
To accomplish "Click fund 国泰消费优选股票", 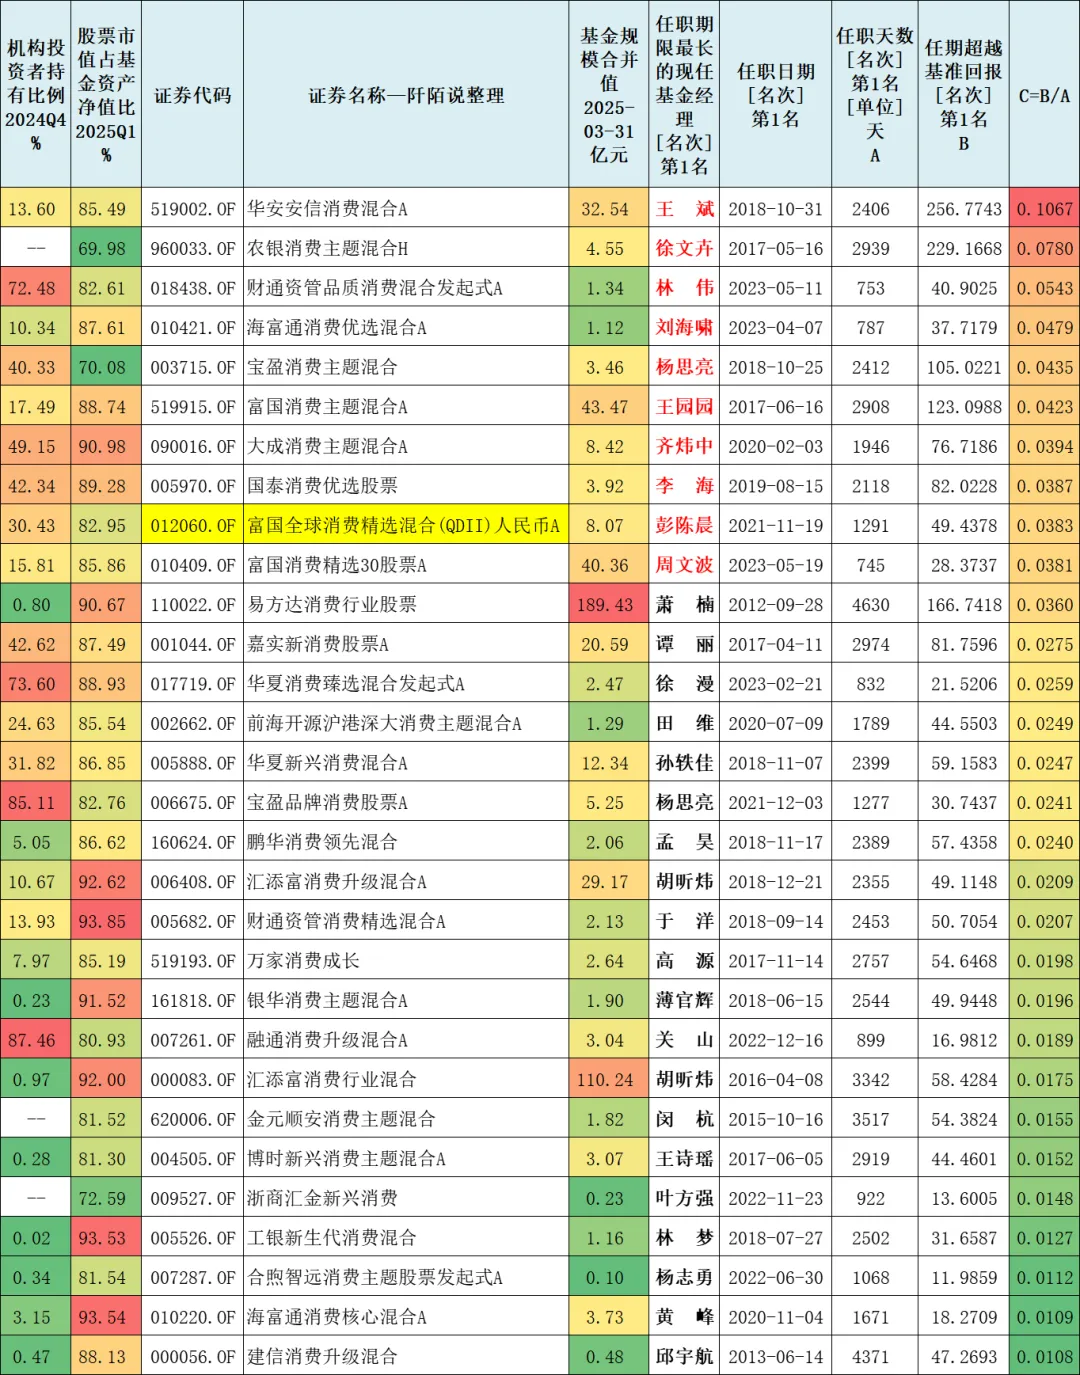I will click(x=323, y=486).
